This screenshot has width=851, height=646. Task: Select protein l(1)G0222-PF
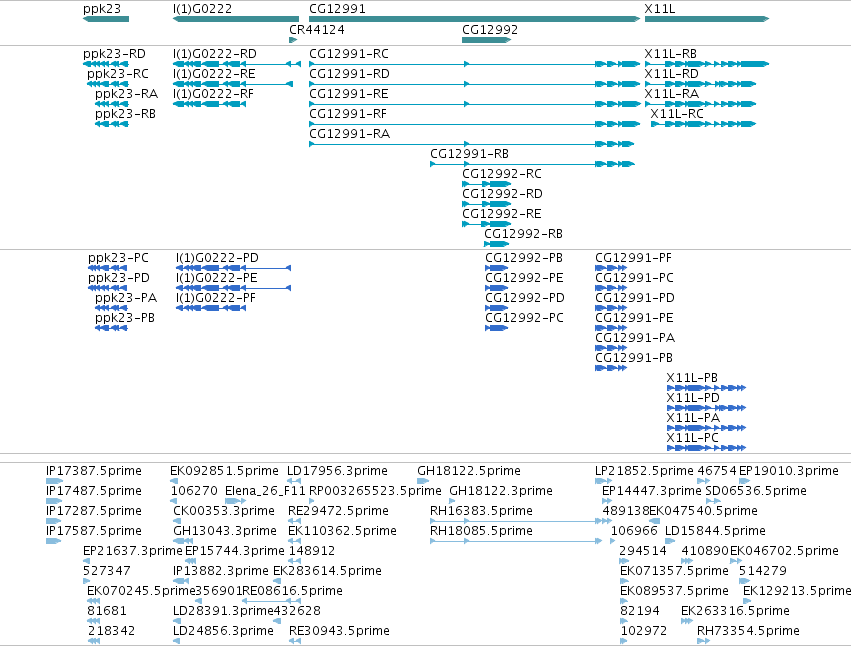point(211,308)
